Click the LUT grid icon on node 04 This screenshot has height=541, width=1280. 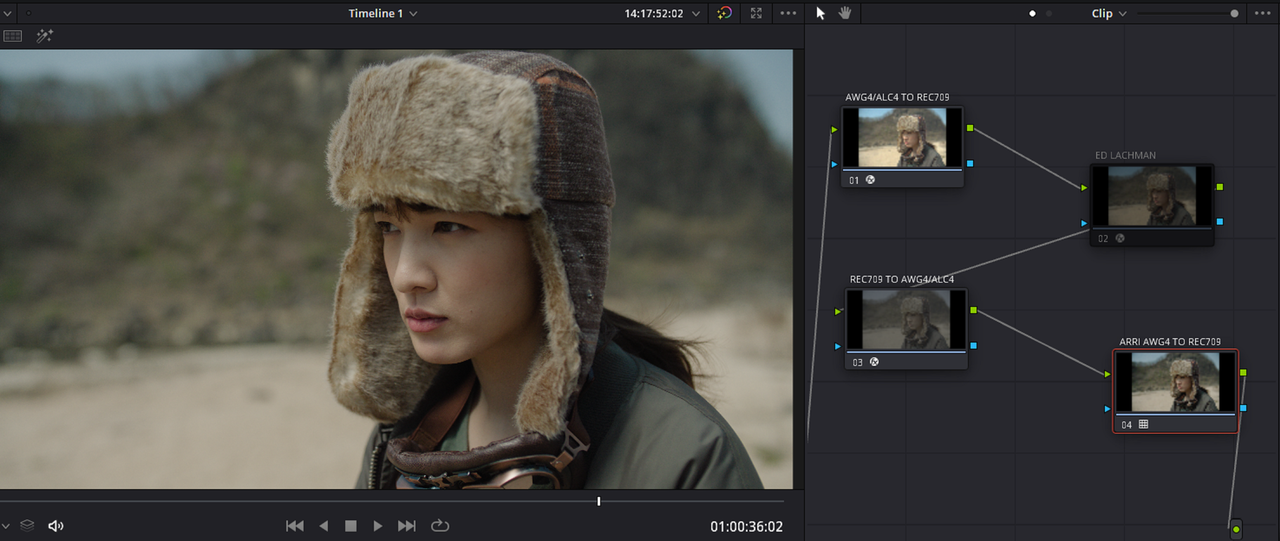[x=1143, y=424]
